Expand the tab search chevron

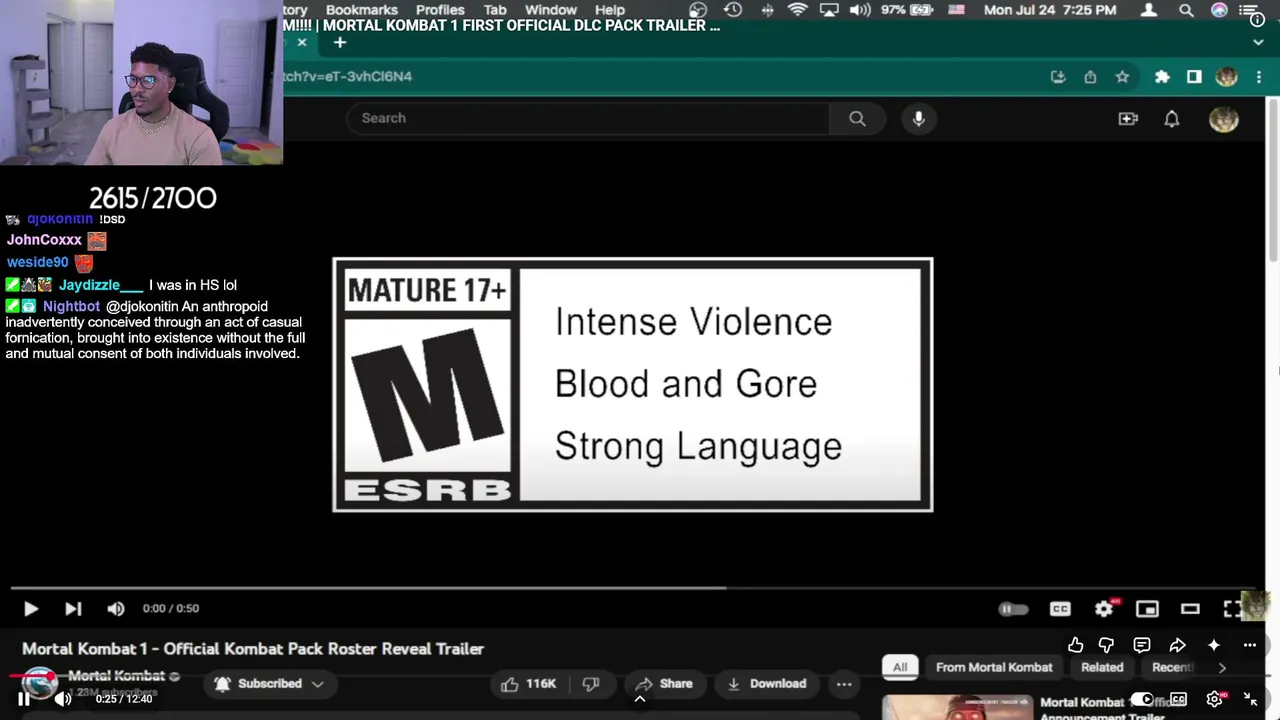(x=1258, y=43)
